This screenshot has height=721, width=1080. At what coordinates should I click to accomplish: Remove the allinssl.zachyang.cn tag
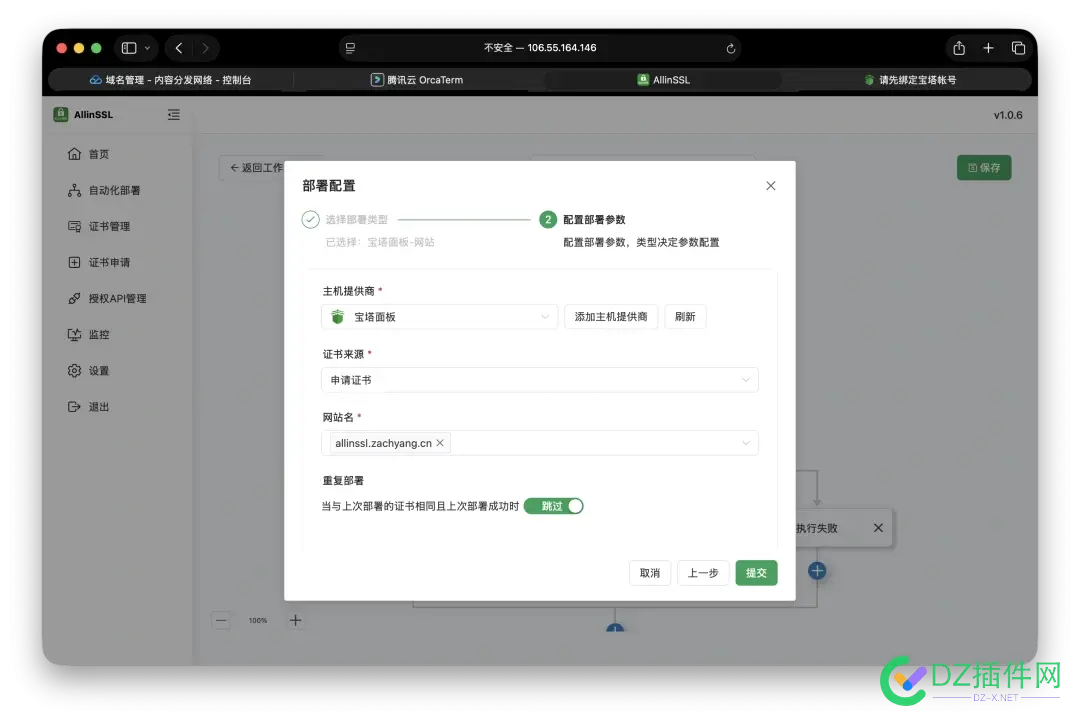[x=440, y=443]
